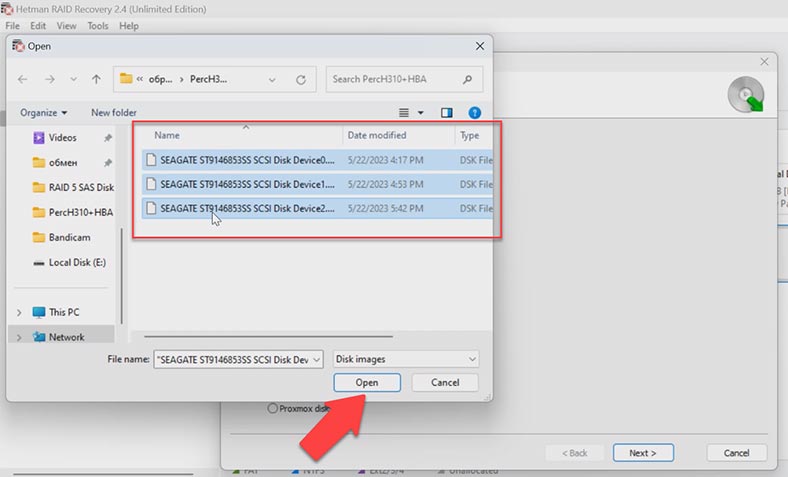
Task: Click the Device0 file icon
Action: 151,160
